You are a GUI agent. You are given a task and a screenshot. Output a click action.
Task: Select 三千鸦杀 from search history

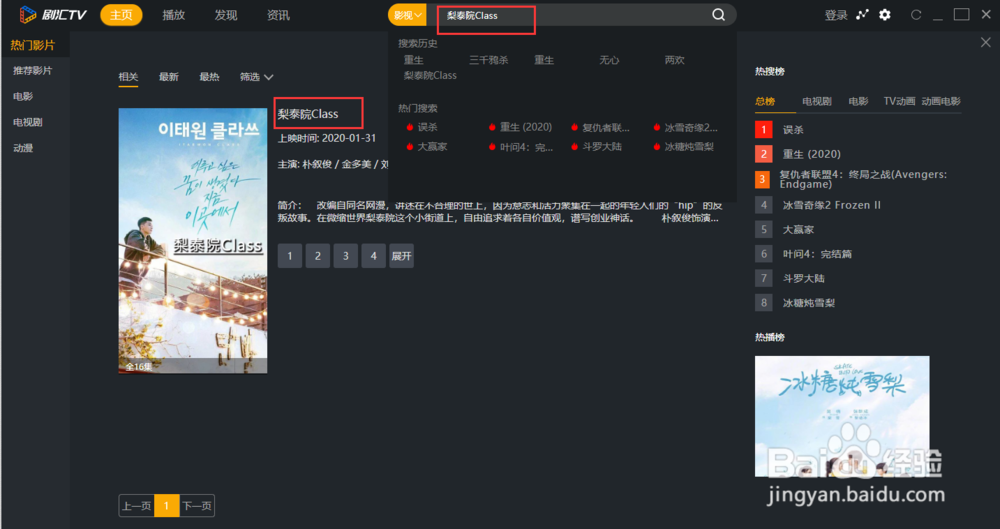pos(489,60)
